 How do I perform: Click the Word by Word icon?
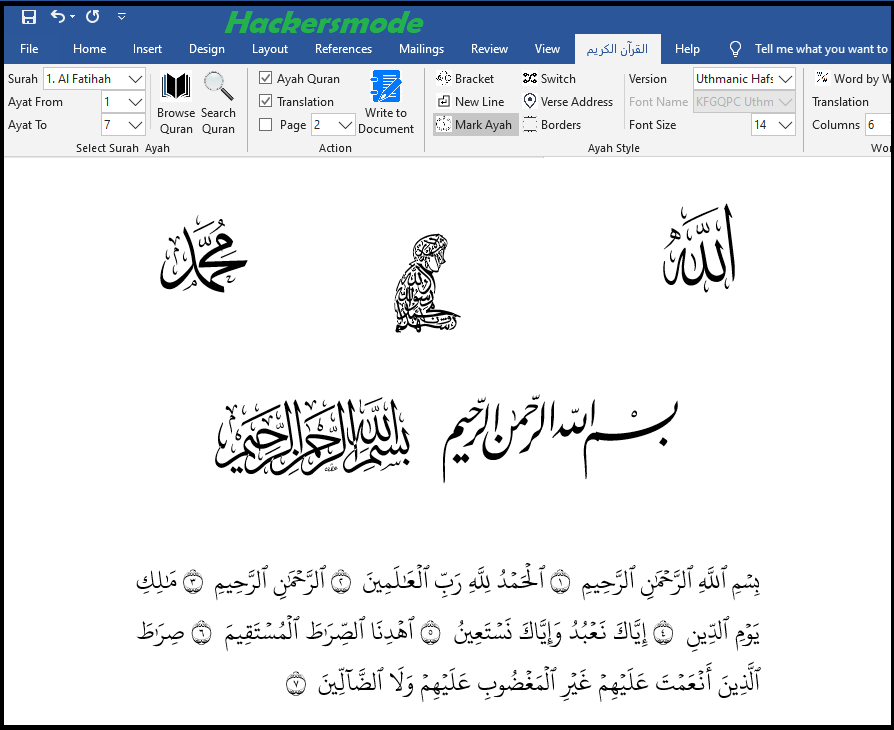[822, 77]
